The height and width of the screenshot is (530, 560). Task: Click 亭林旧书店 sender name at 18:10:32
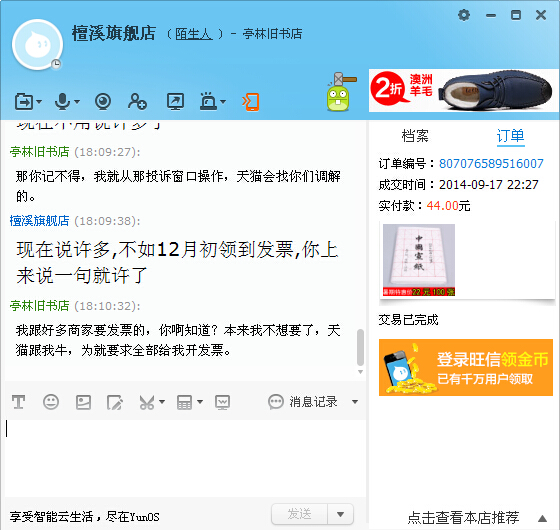click(x=39, y=306)
